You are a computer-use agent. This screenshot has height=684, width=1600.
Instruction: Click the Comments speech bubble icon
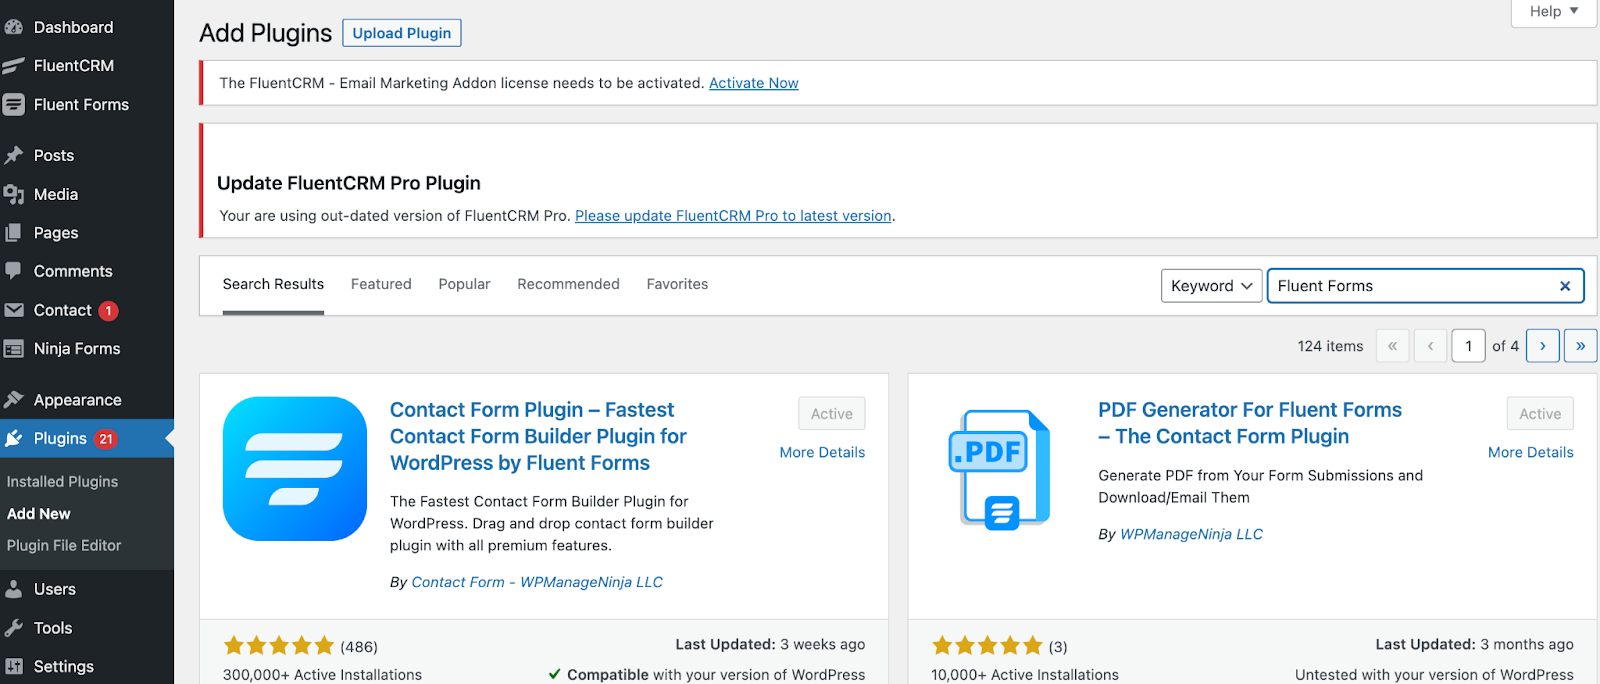click(x=14, y=271)
